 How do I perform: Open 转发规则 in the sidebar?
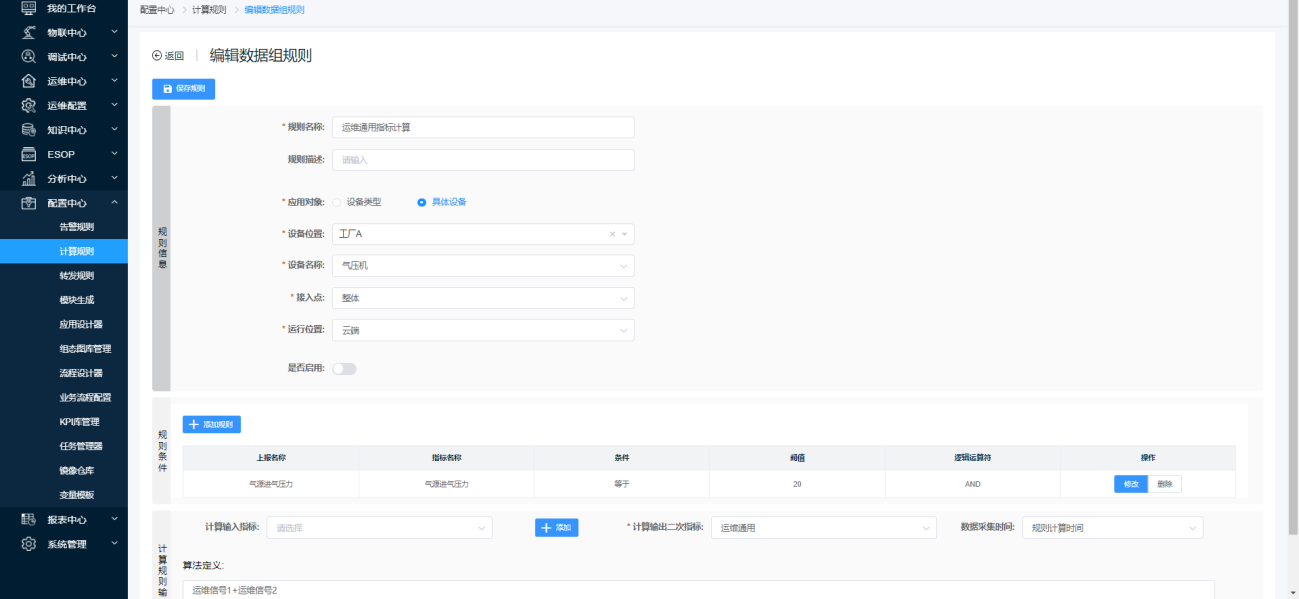pyautogui.click(x=77, y=276)
